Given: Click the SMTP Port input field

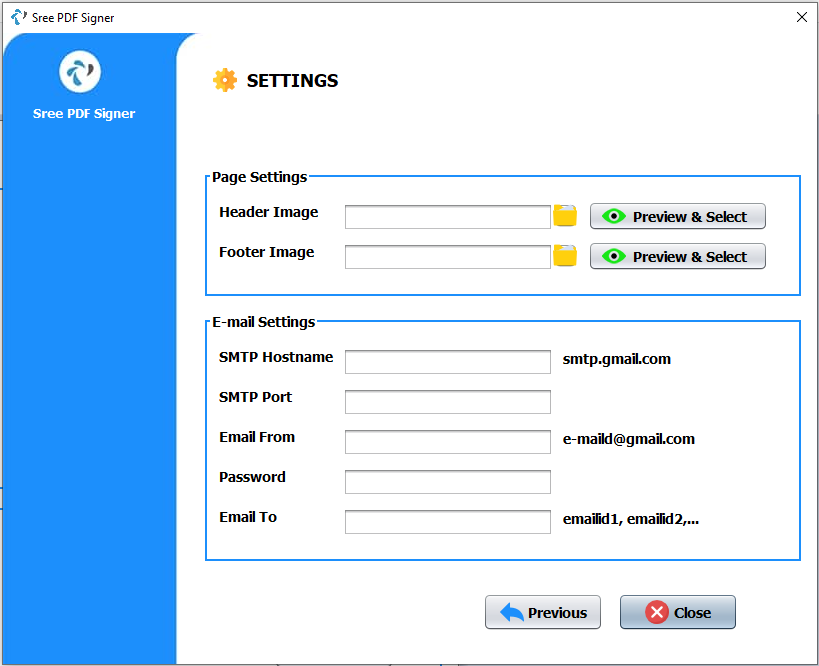Looking at the screenshot, I should [x=448, y=402].
